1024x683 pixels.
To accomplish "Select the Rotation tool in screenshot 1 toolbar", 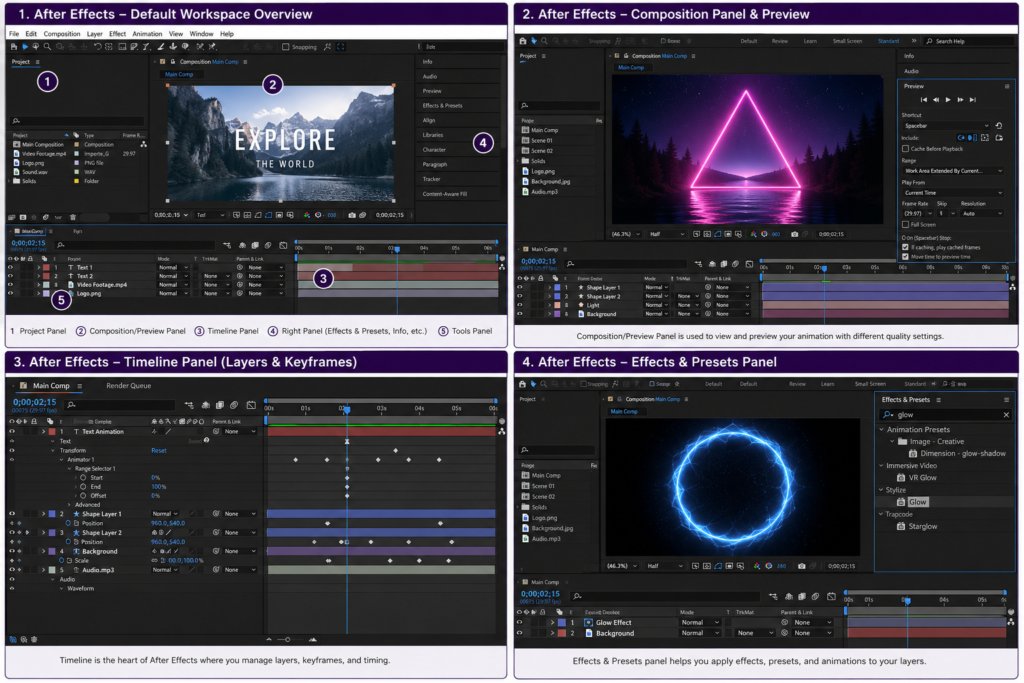I will [x=97, y=47].
